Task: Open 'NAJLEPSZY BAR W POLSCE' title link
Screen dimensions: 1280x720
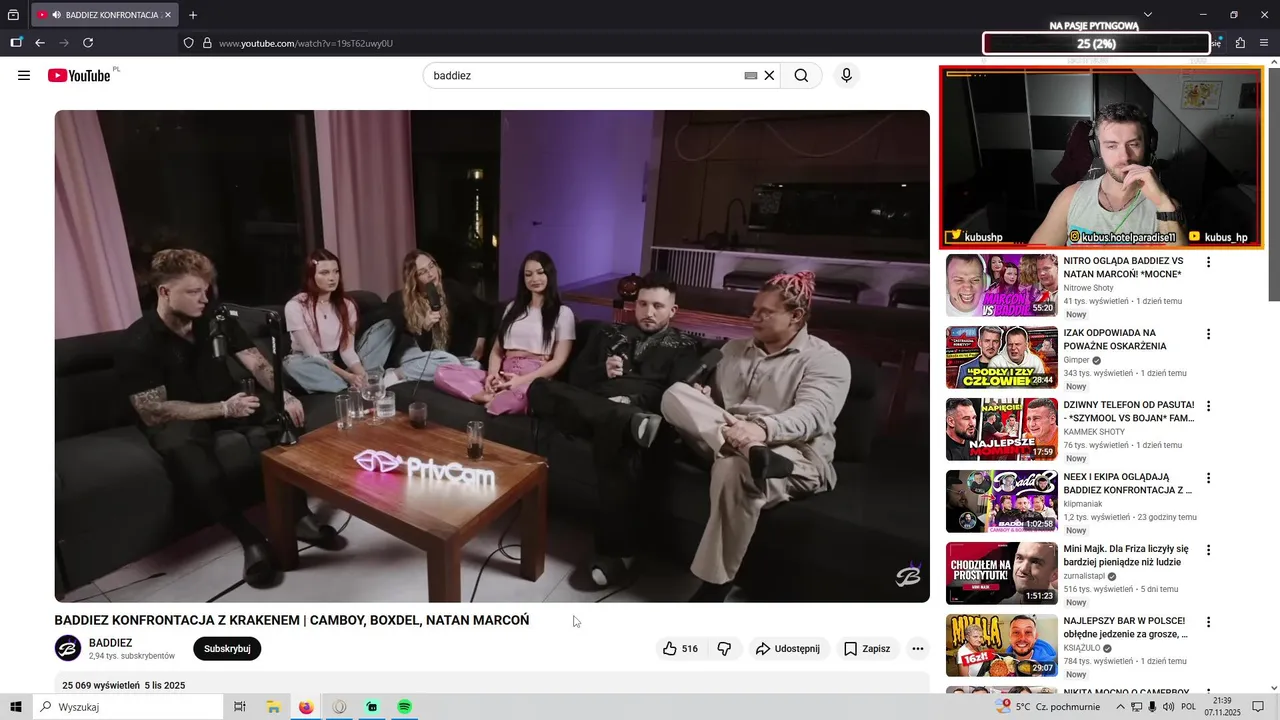Action: point(1126,628)
